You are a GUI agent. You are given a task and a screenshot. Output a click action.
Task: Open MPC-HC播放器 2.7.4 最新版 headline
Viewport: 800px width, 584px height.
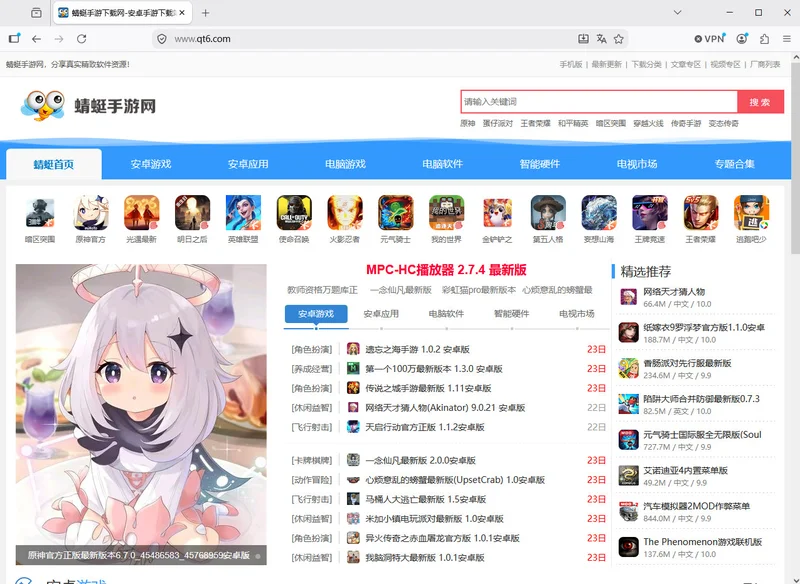point(446,270)
